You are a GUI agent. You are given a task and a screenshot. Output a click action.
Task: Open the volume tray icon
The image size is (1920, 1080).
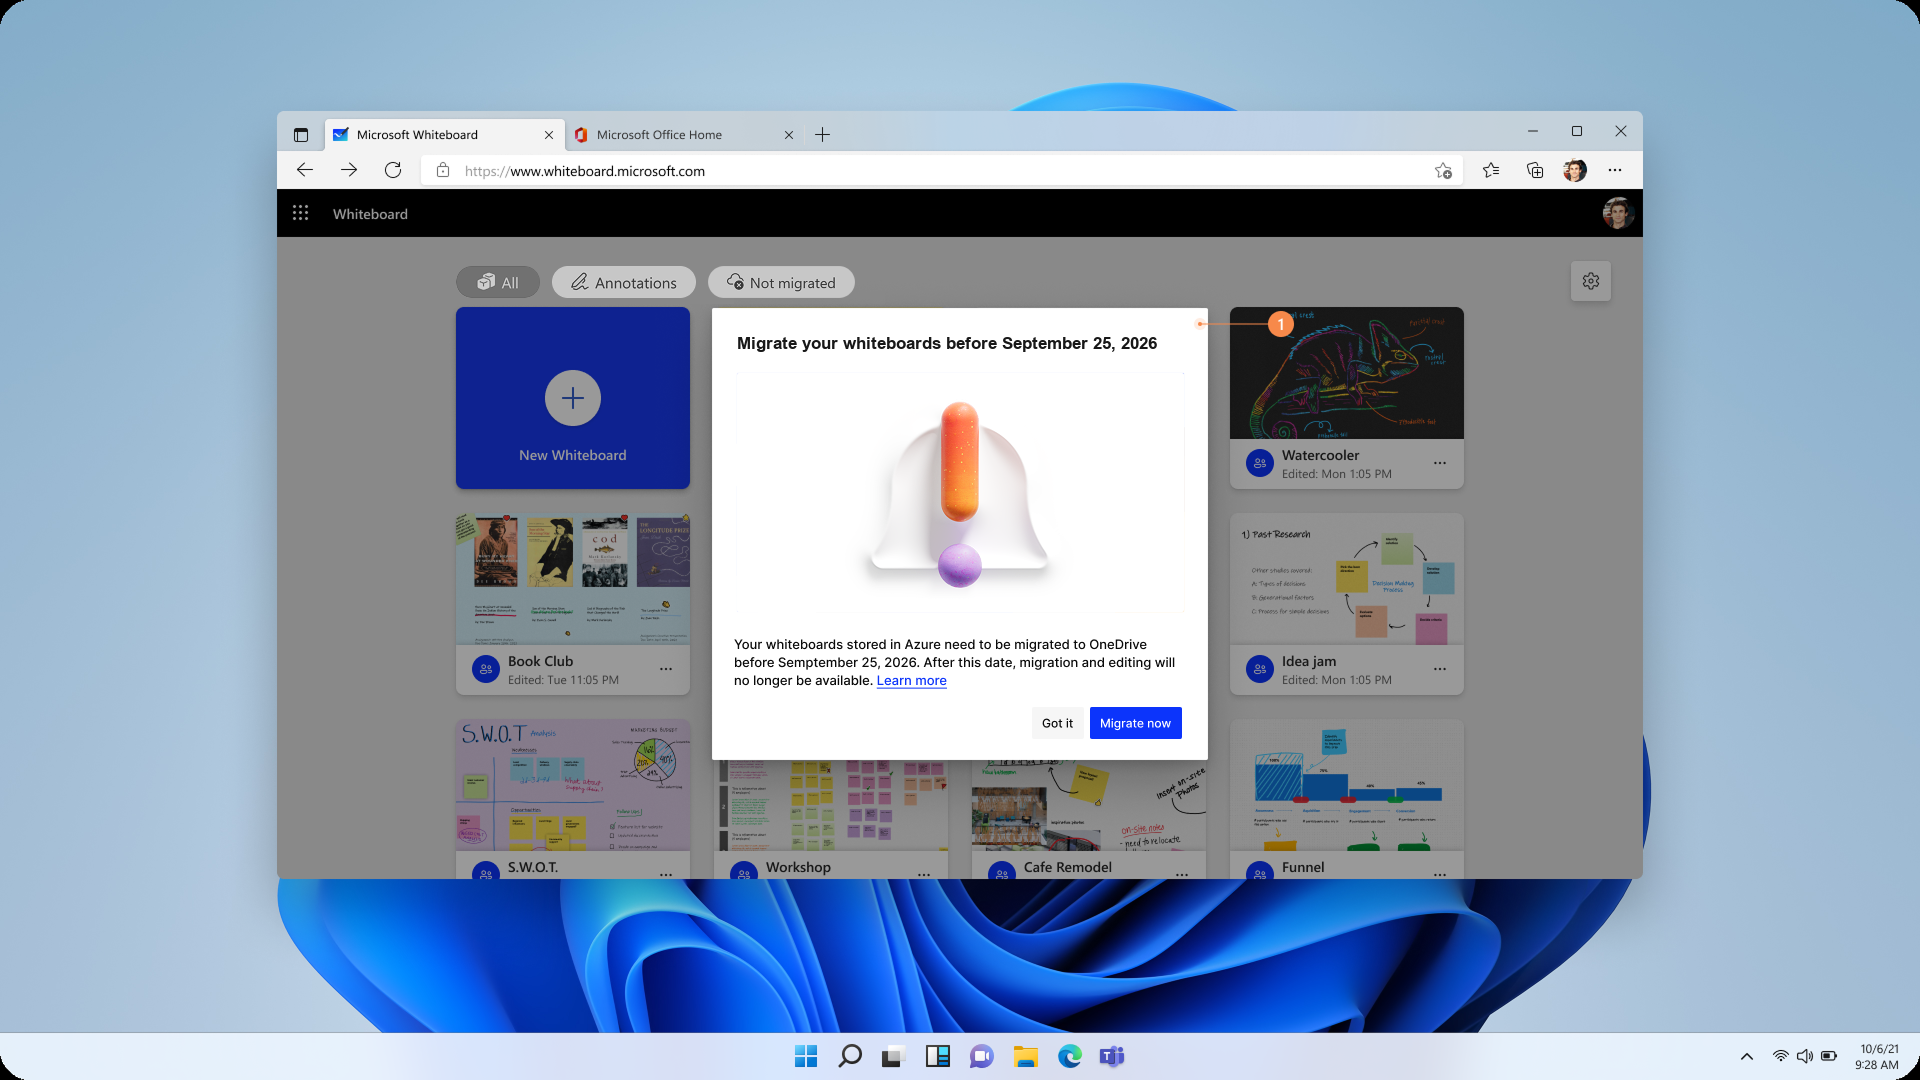click(1804, 1056)
